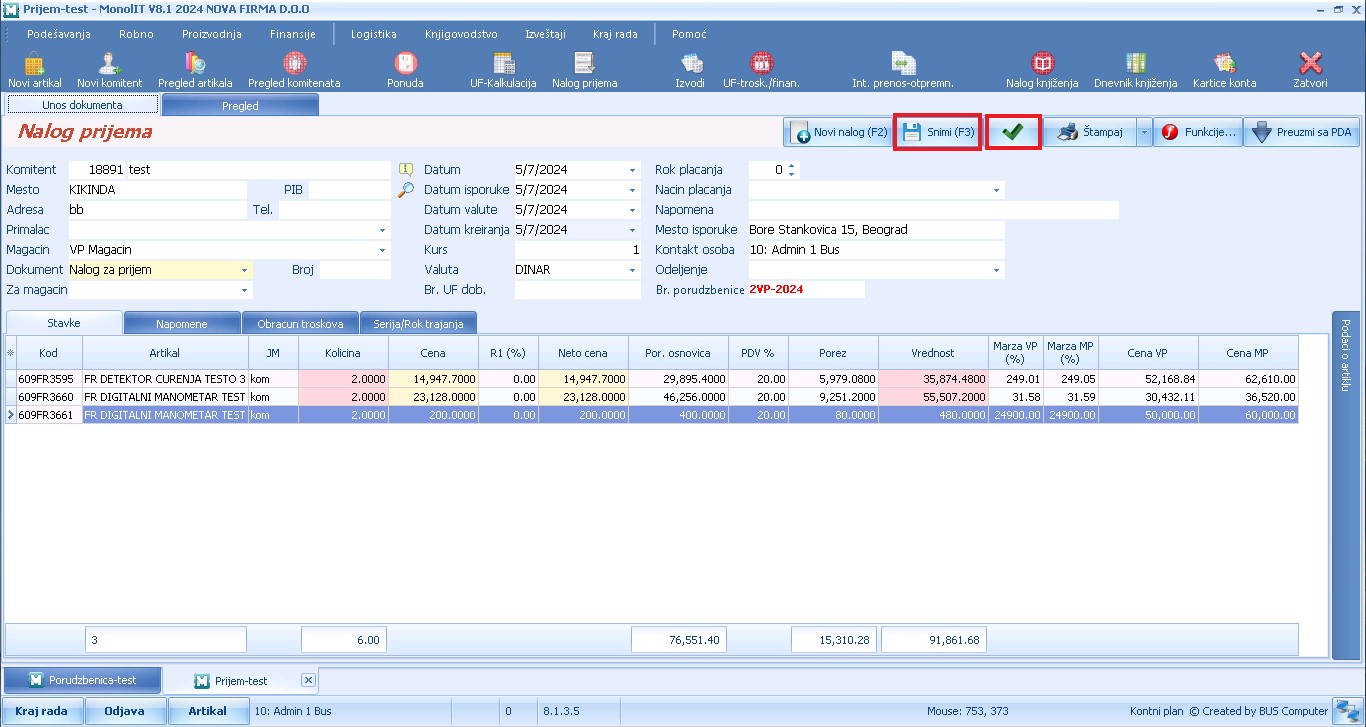
Task: Click the magnifier search icon beside PIB
Action: click(x=405, y=189)
